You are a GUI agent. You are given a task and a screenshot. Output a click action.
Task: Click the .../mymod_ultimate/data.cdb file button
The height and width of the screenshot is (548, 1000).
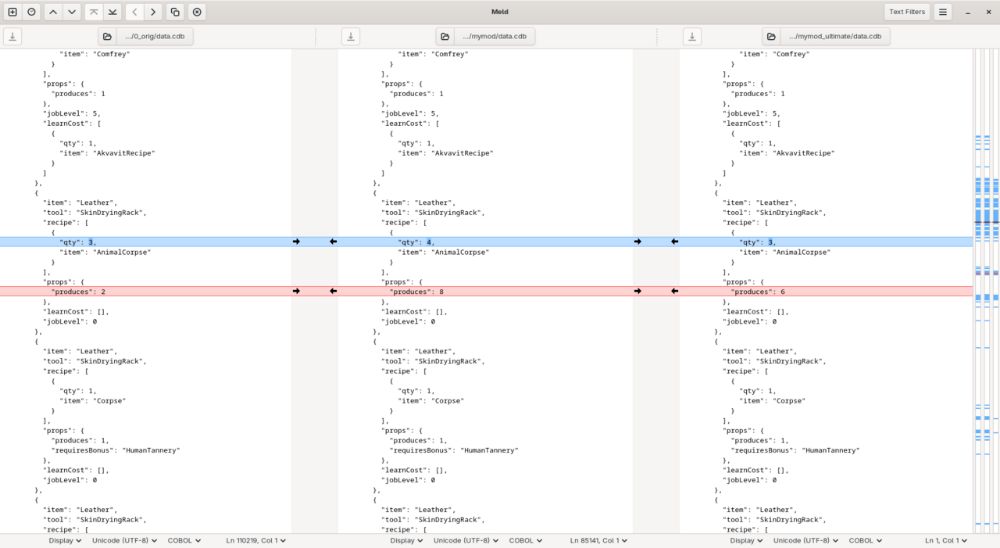[x=827, y=36]
